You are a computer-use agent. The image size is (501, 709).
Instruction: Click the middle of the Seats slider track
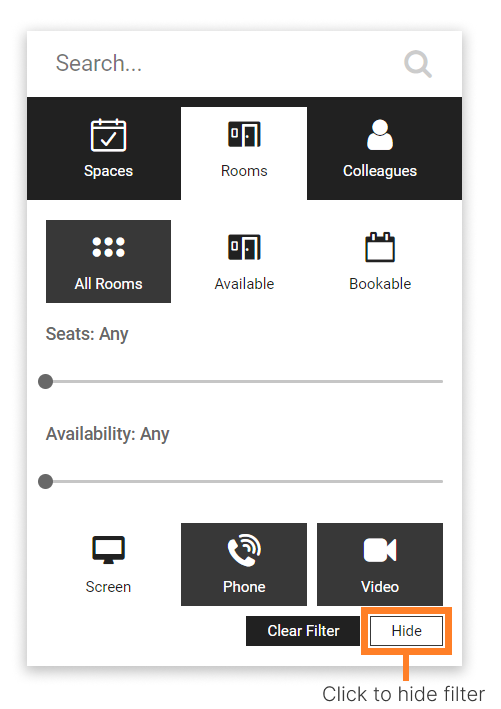pos(244,382)
